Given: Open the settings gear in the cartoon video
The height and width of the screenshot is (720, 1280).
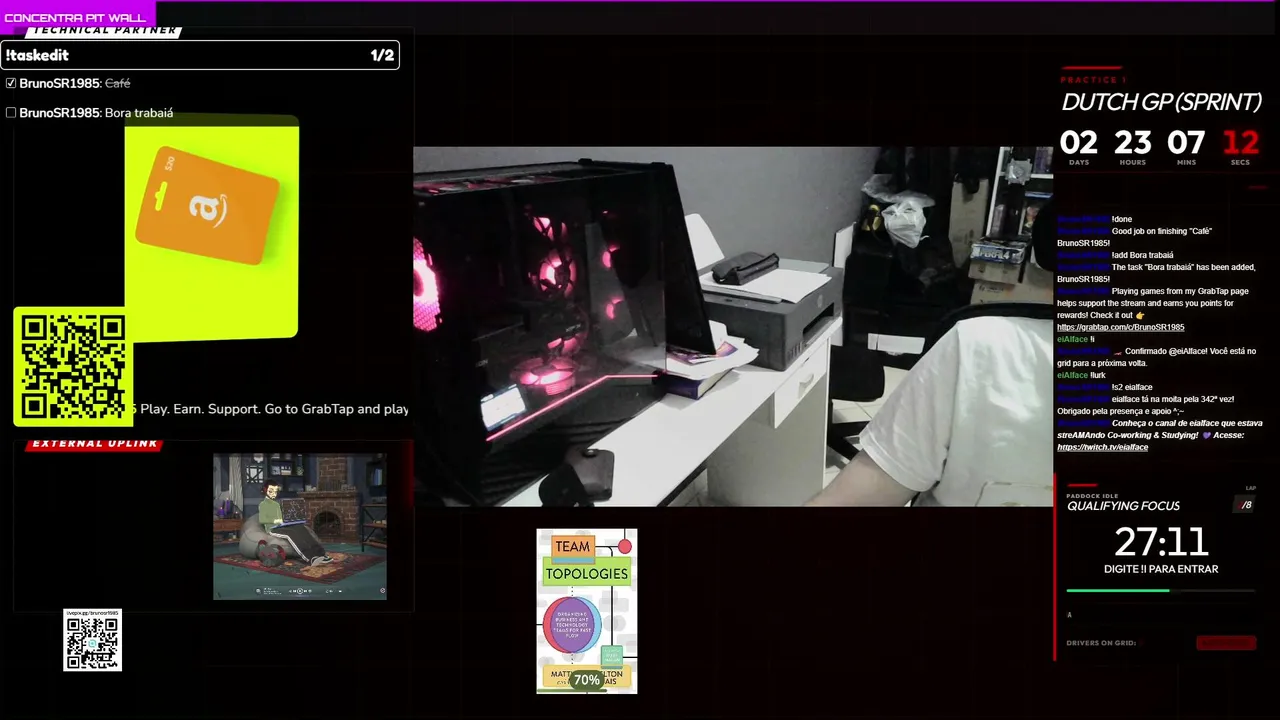Looking at the screenshot, I should coord(382,591).
